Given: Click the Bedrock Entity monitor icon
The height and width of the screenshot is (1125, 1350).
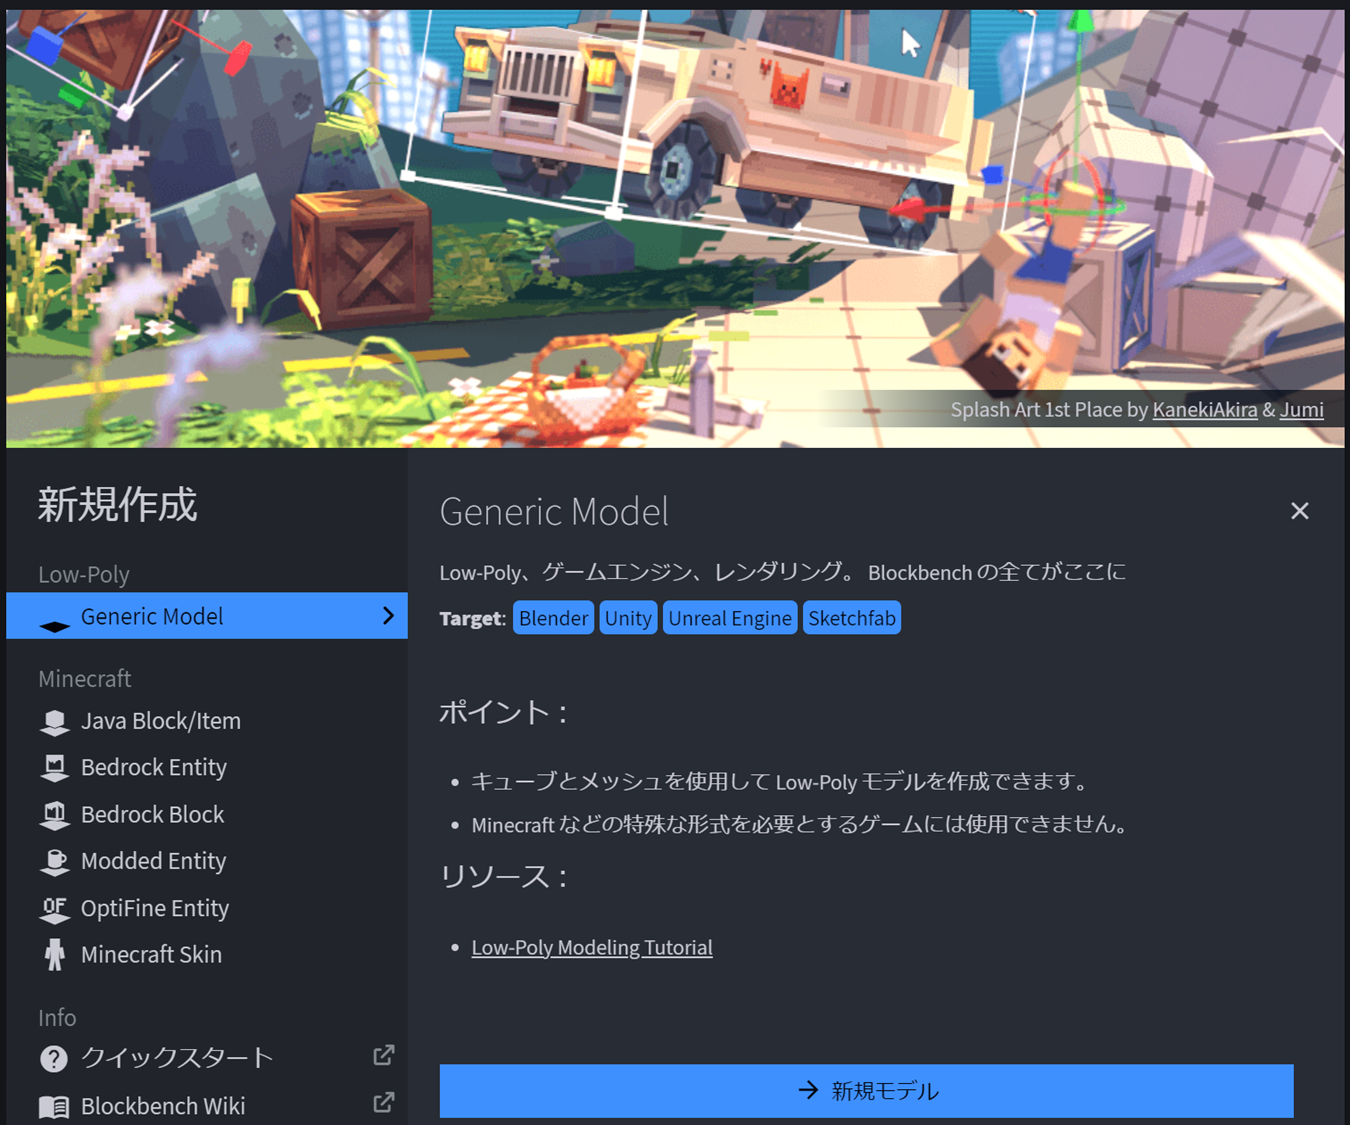Looking at the screenshot, I should coord(55,767).
